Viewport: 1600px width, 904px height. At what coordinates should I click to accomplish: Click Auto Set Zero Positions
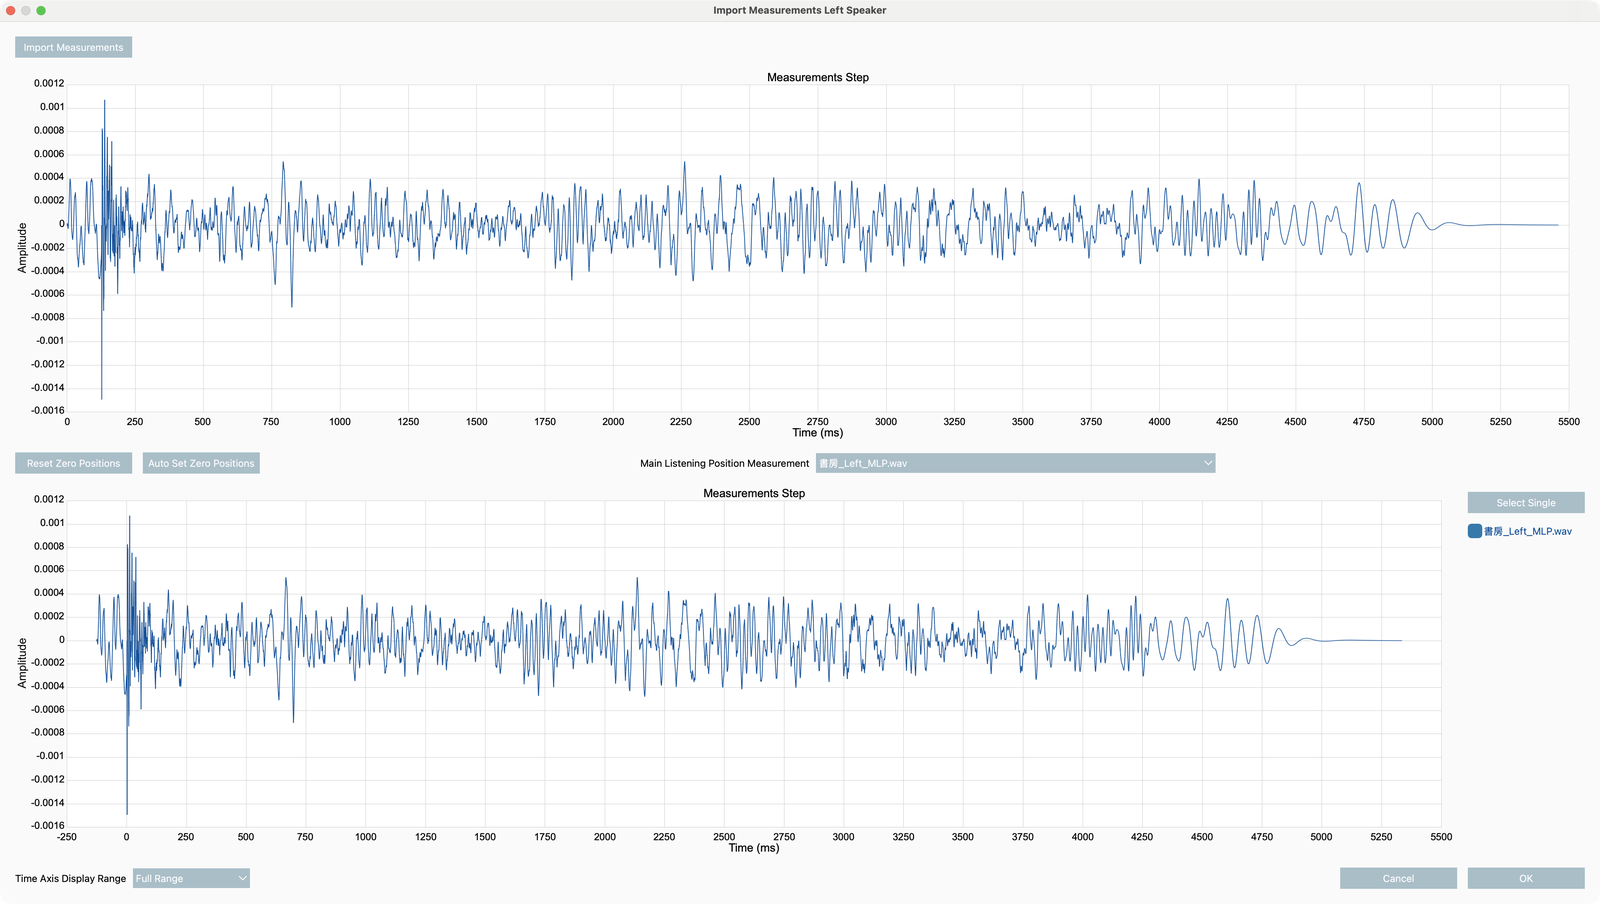201,463
